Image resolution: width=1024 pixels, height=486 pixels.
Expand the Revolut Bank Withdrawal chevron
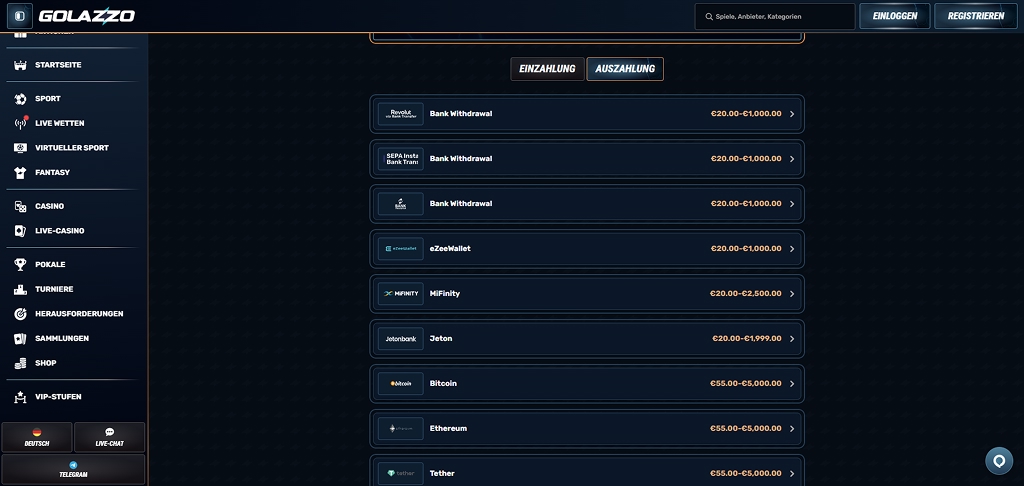(x=792, y=114)
